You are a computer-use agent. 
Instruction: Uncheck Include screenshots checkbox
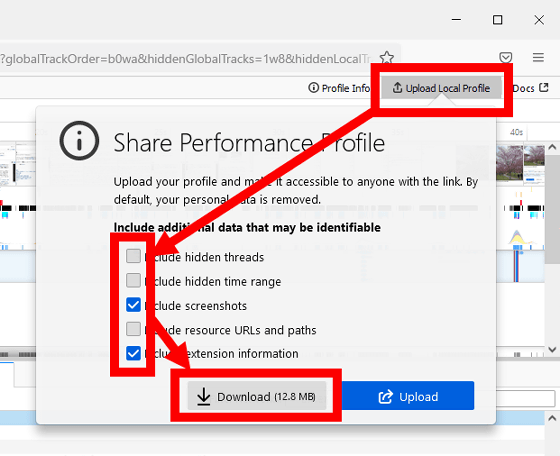133,305
